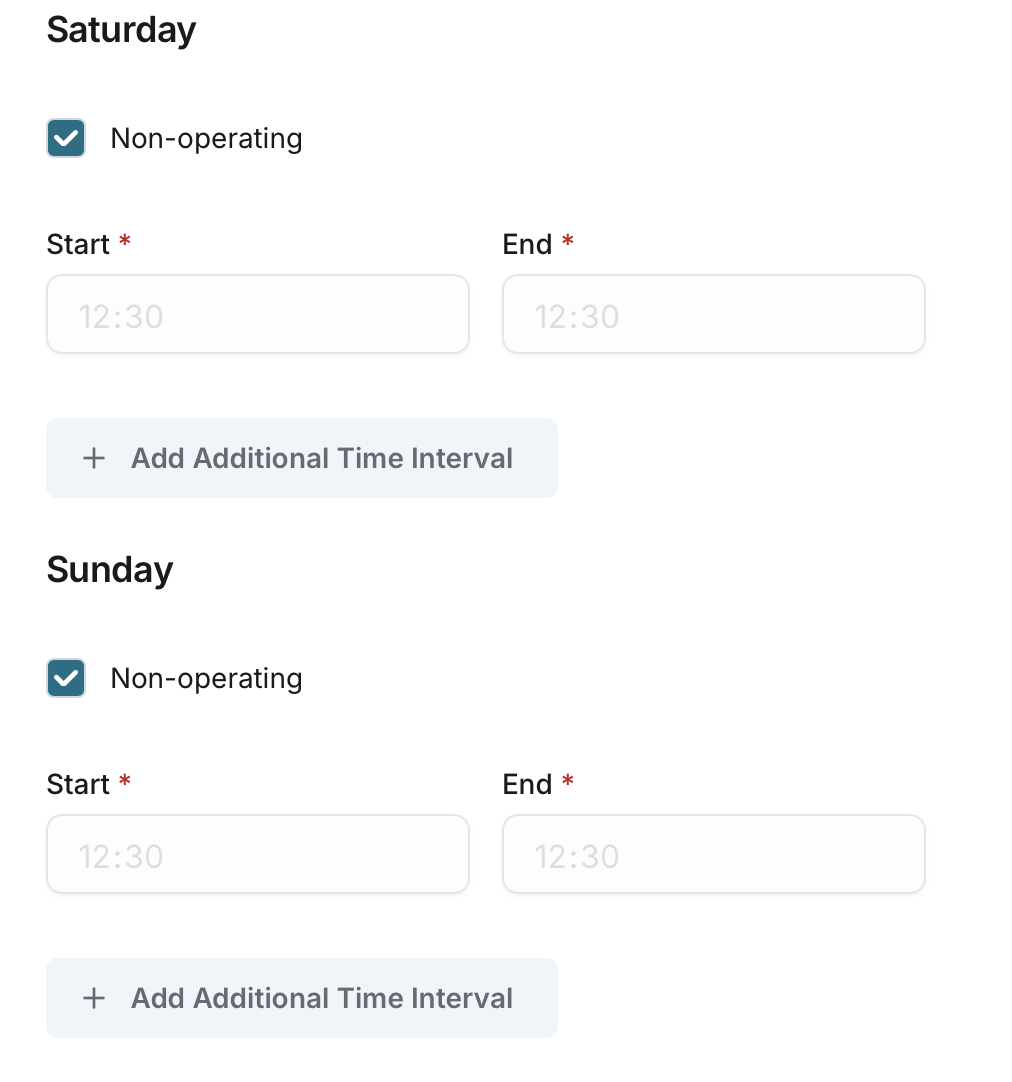
Task: Click the Saturday section heading
Action: tap(121, 30)
